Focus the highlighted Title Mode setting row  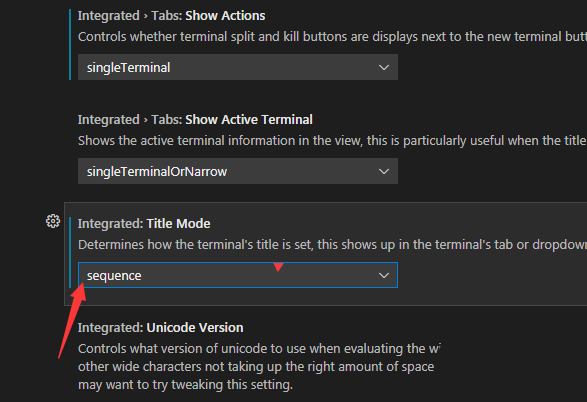[326, 254]
